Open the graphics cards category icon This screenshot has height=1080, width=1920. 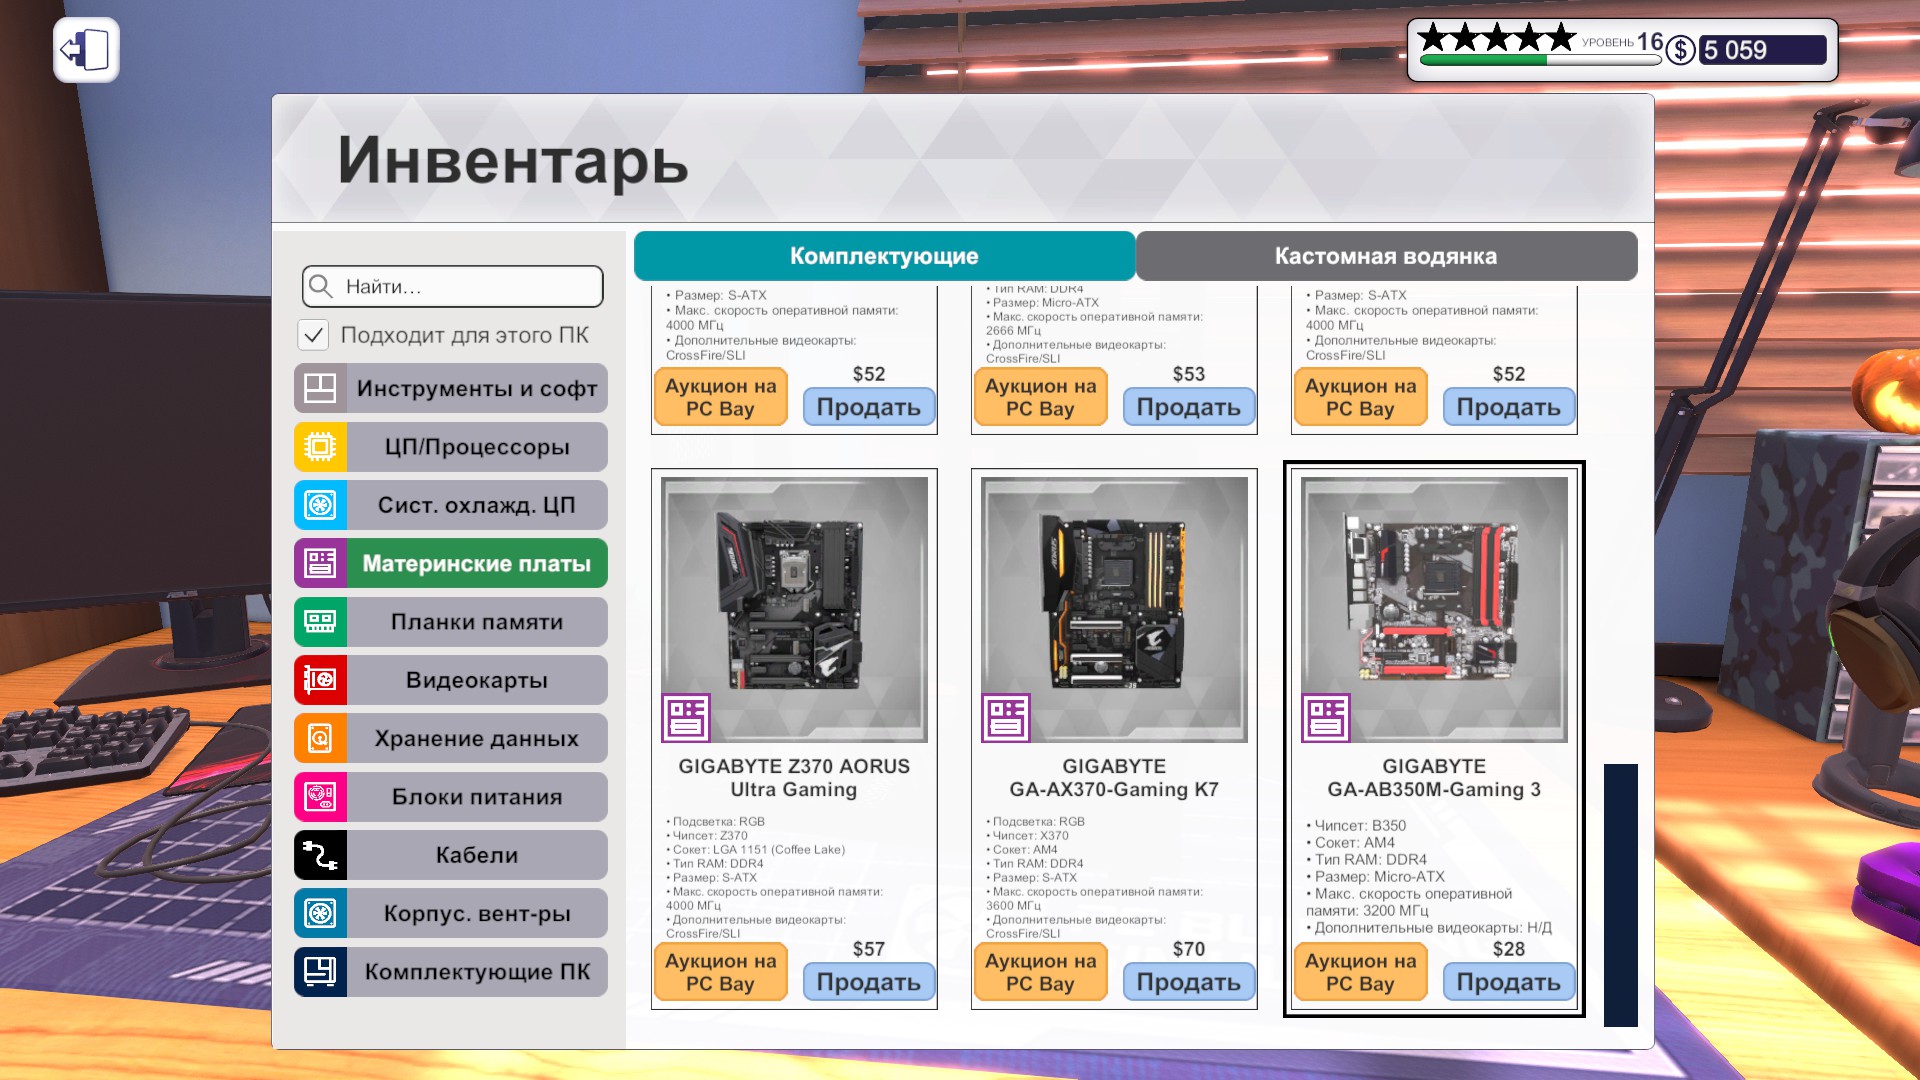point(320,680)
